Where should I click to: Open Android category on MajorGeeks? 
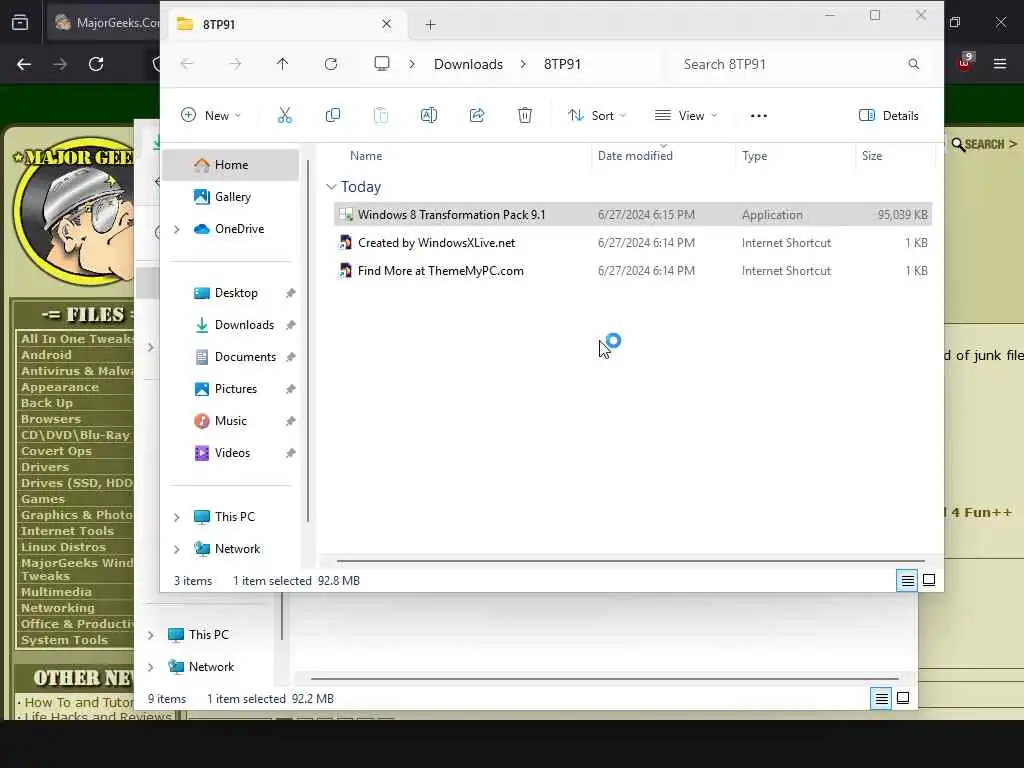click(x=46, y=355)
